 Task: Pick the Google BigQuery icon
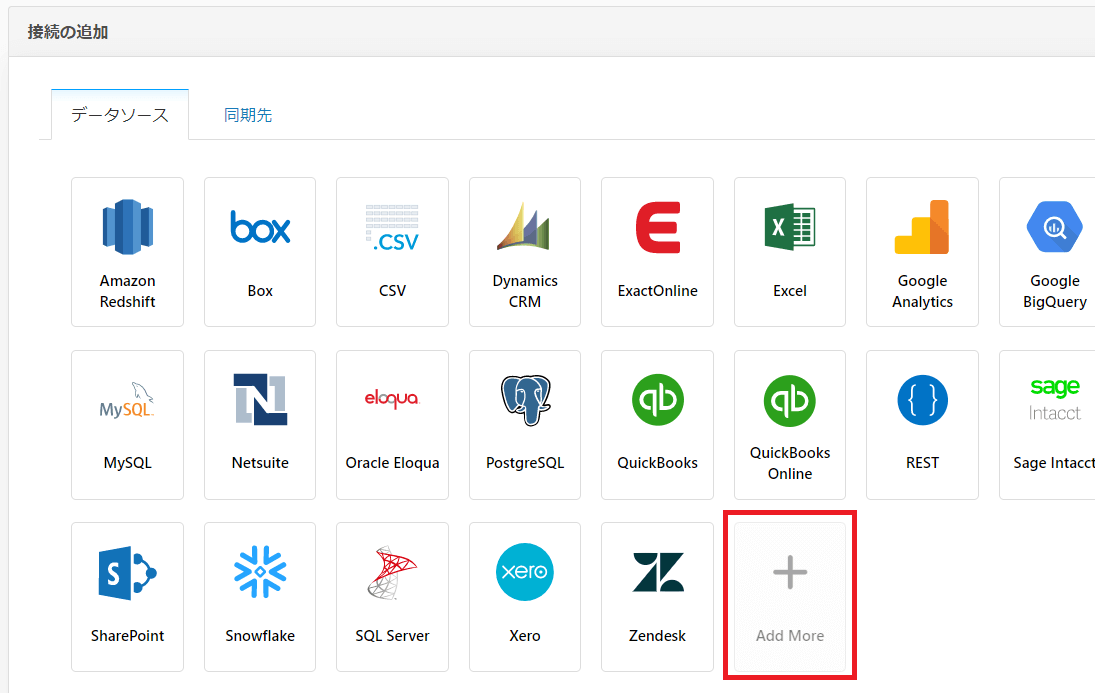coord(1054,227)
